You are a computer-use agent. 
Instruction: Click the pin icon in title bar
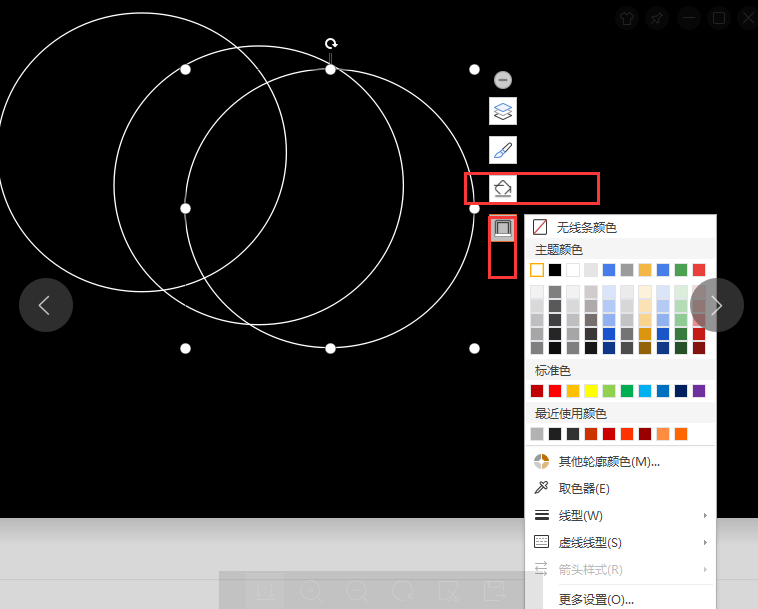[656, 18]
